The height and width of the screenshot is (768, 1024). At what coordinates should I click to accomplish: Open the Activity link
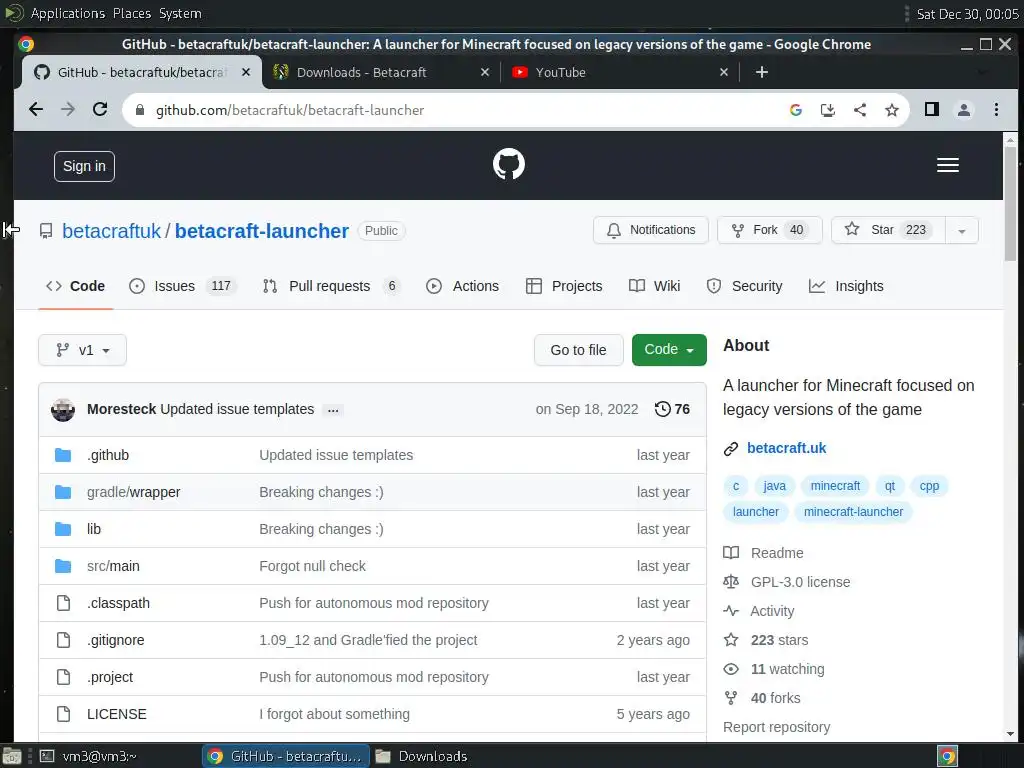tap(772, 611)
